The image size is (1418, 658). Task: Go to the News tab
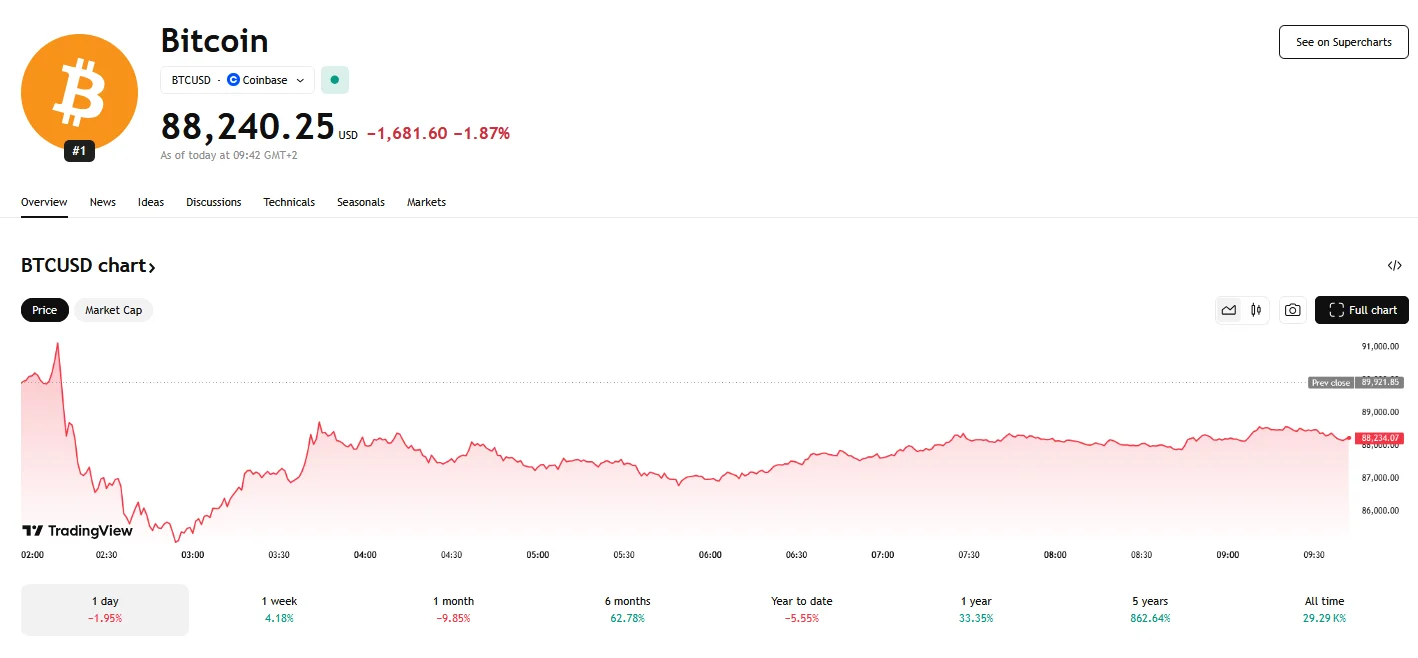[x=103, y=202]
